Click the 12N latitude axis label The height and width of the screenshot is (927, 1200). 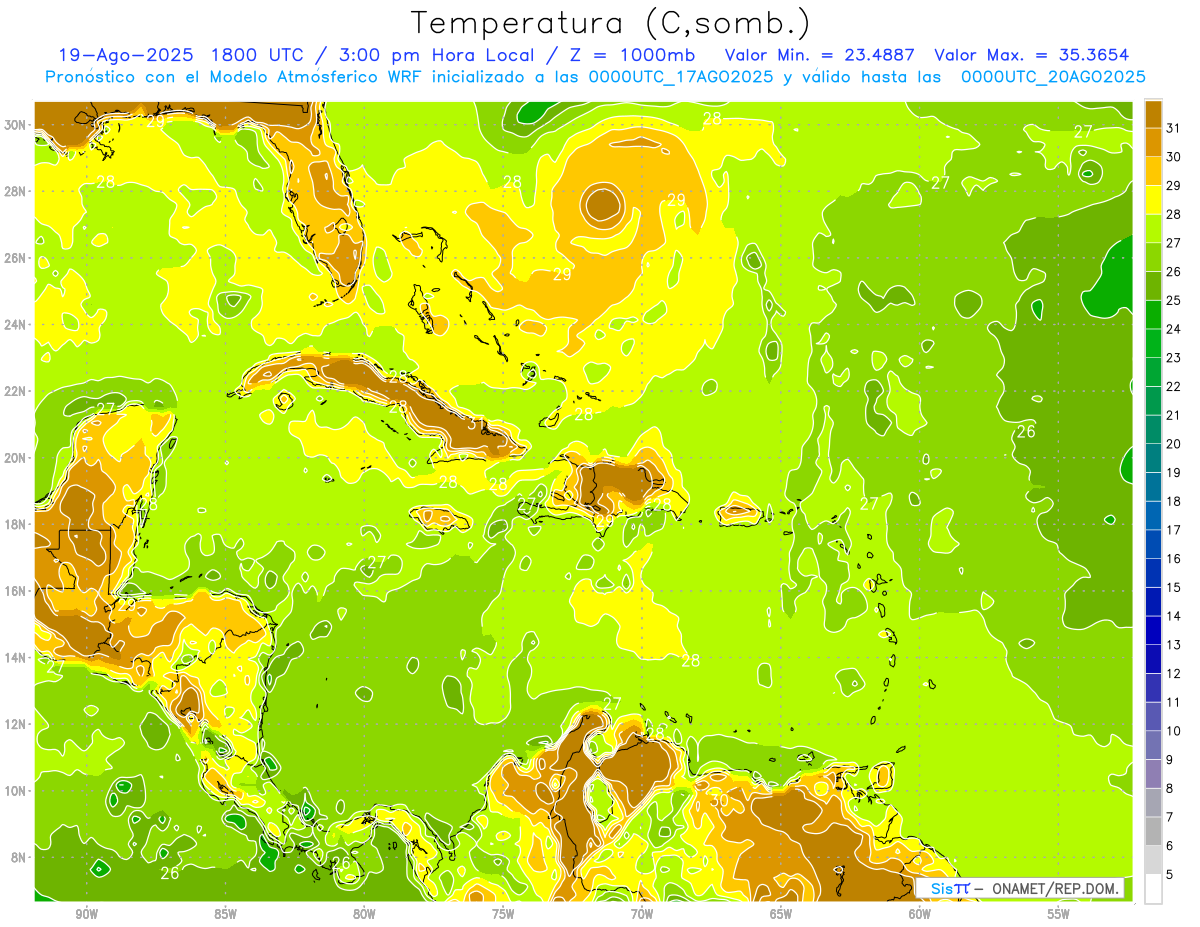click(16, 724)
